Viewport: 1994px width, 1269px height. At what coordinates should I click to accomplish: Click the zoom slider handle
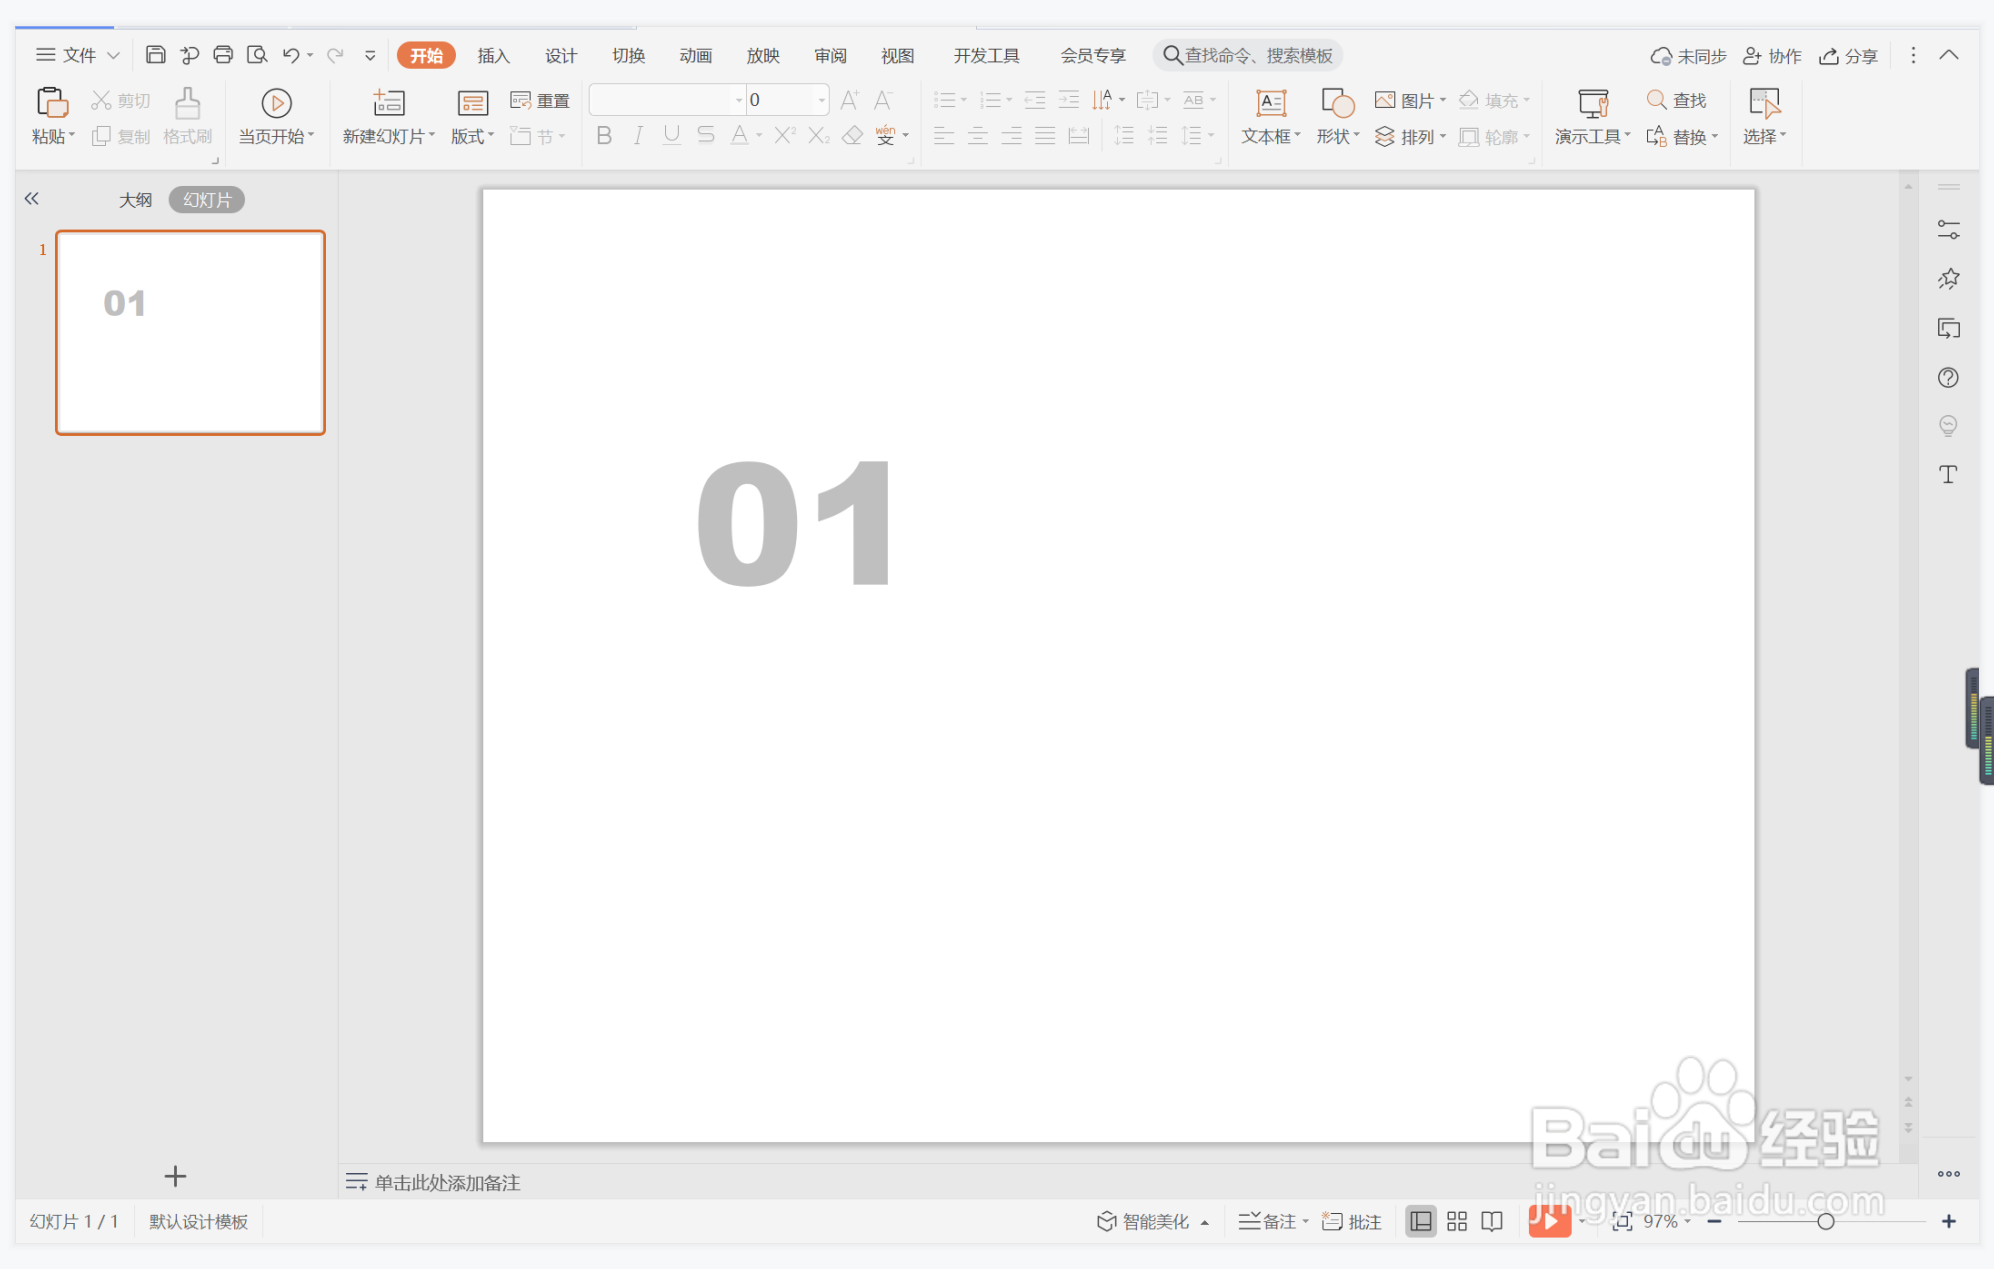coord(1825,1221)
